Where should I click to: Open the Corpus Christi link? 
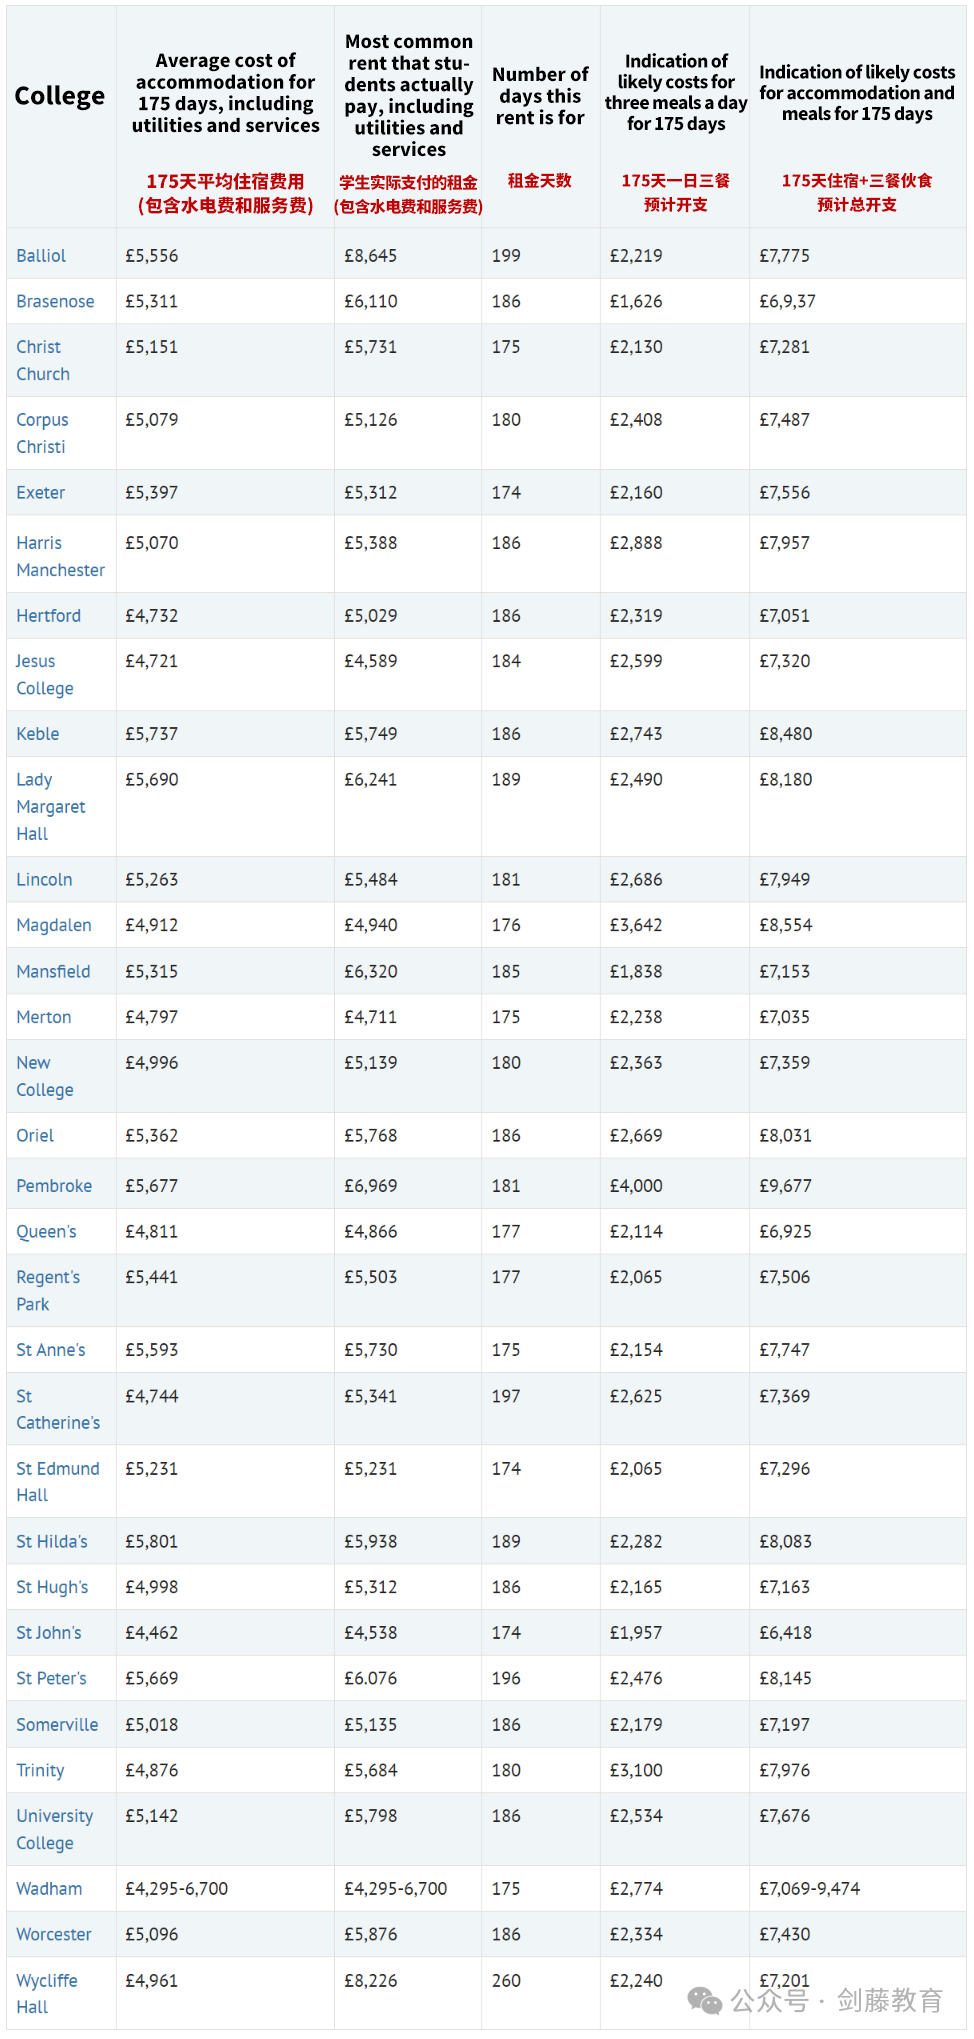click(x=42, y=433)
